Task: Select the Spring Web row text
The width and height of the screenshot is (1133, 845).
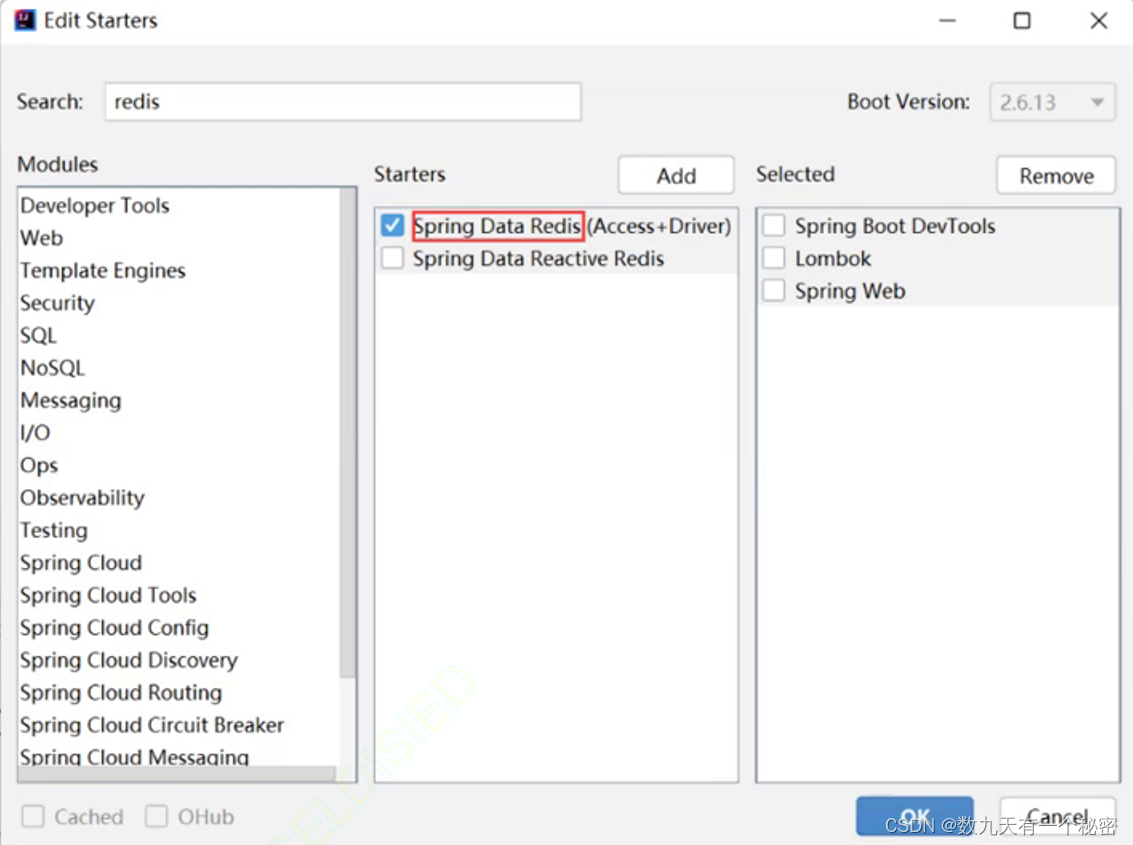Action: tap(850, 291)
